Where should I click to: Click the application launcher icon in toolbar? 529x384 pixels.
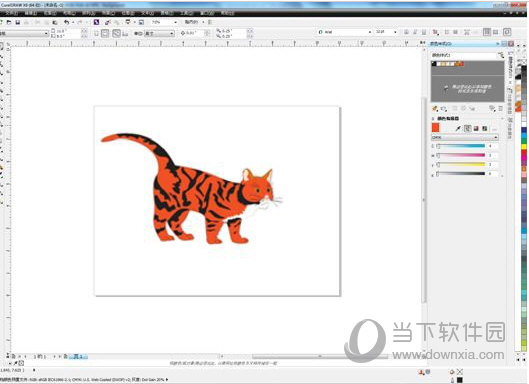coord(128,22)
